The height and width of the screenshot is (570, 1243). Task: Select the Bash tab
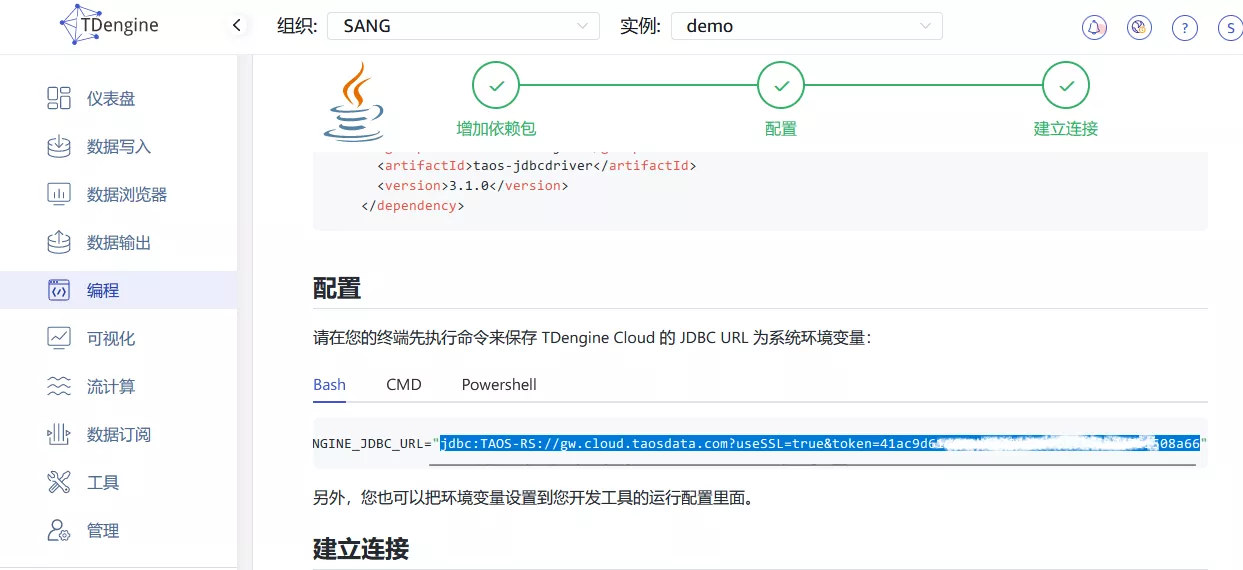(329, 385)
